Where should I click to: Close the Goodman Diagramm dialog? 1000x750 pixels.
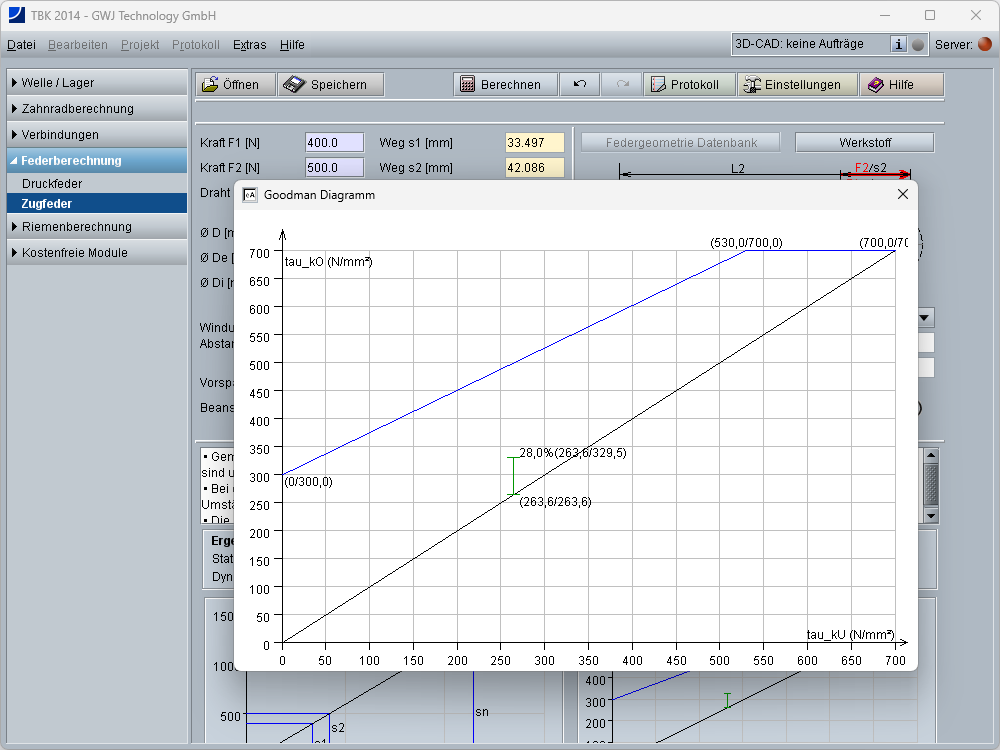click(903, 194)
